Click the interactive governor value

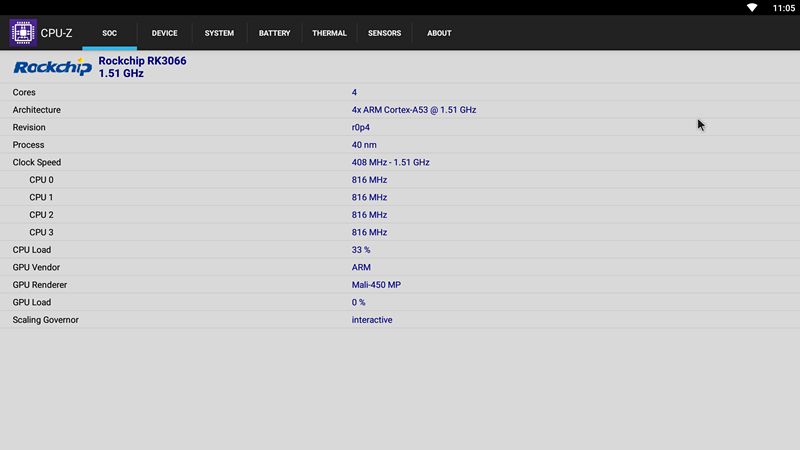[372, 320]
